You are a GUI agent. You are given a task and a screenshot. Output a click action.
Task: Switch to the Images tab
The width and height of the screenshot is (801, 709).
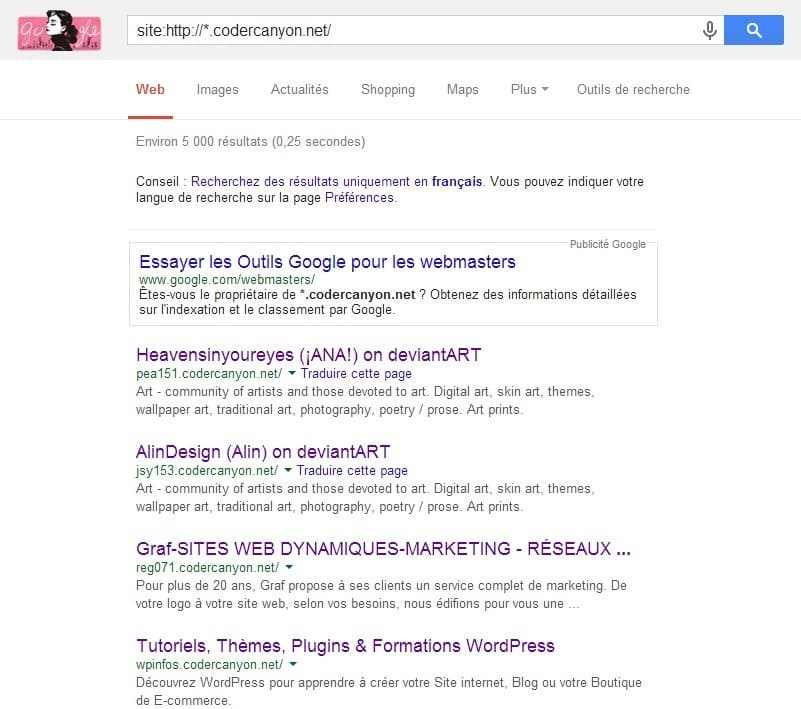217,89
